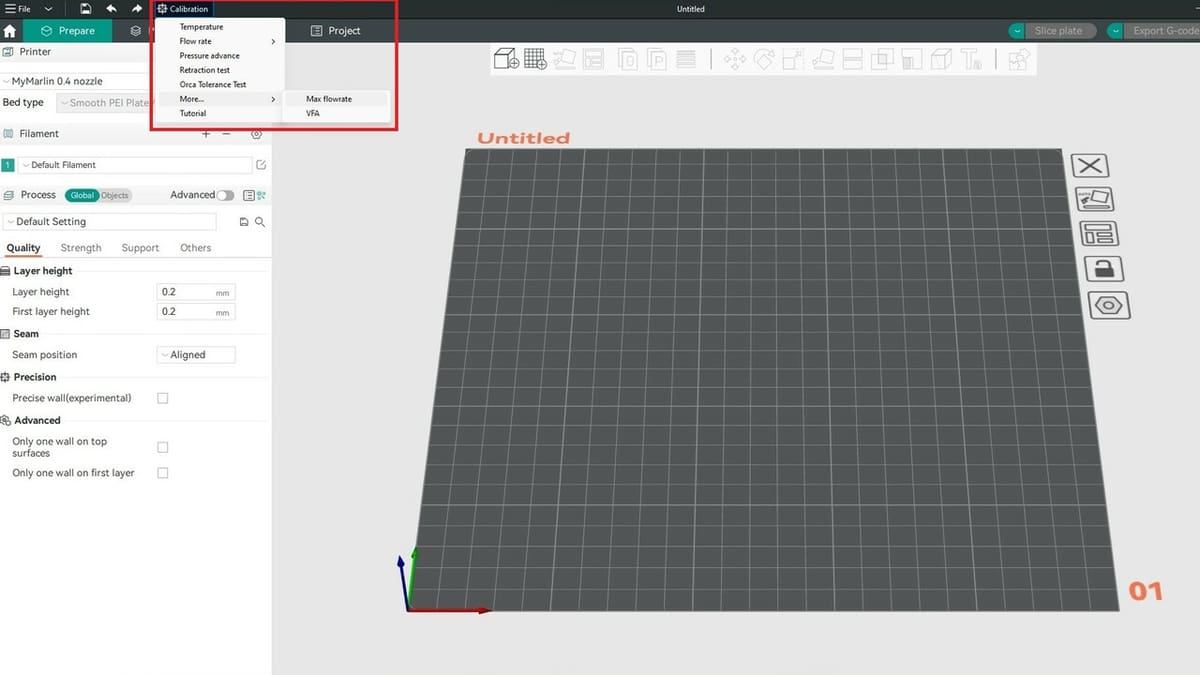Screen dimensions: 1200x675
Task: Click the save floppy disk icon in top bar
Action: click(x=86, y=9)
